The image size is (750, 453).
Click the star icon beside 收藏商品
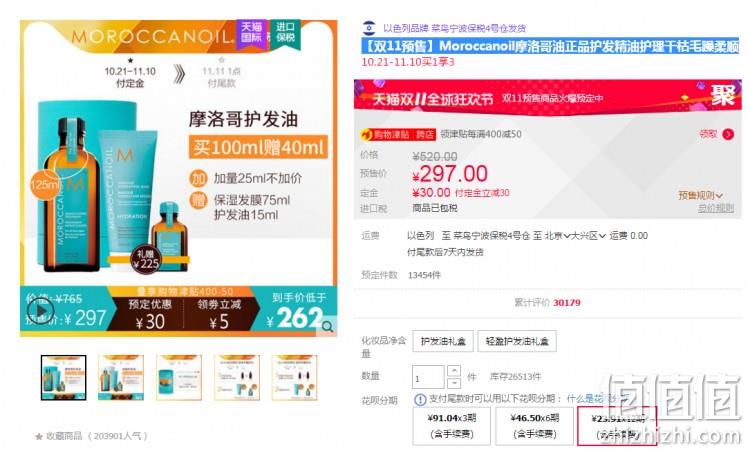coord(39,436)
